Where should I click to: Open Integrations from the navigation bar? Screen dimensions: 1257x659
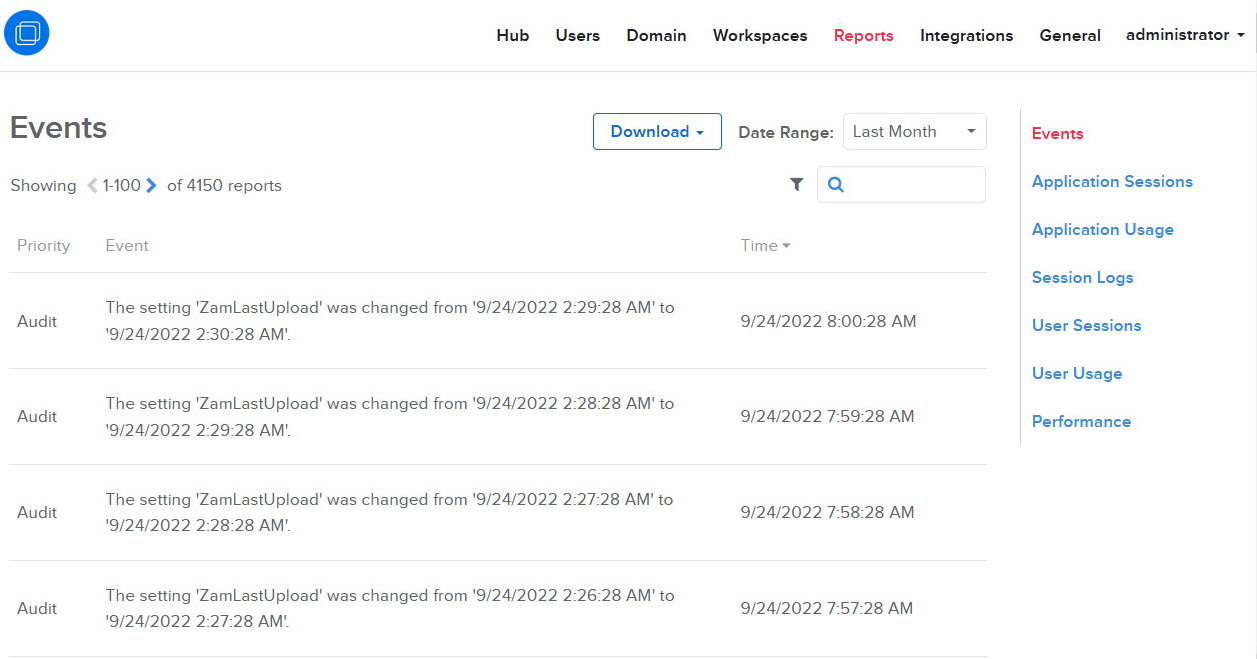tap(966, 36)
